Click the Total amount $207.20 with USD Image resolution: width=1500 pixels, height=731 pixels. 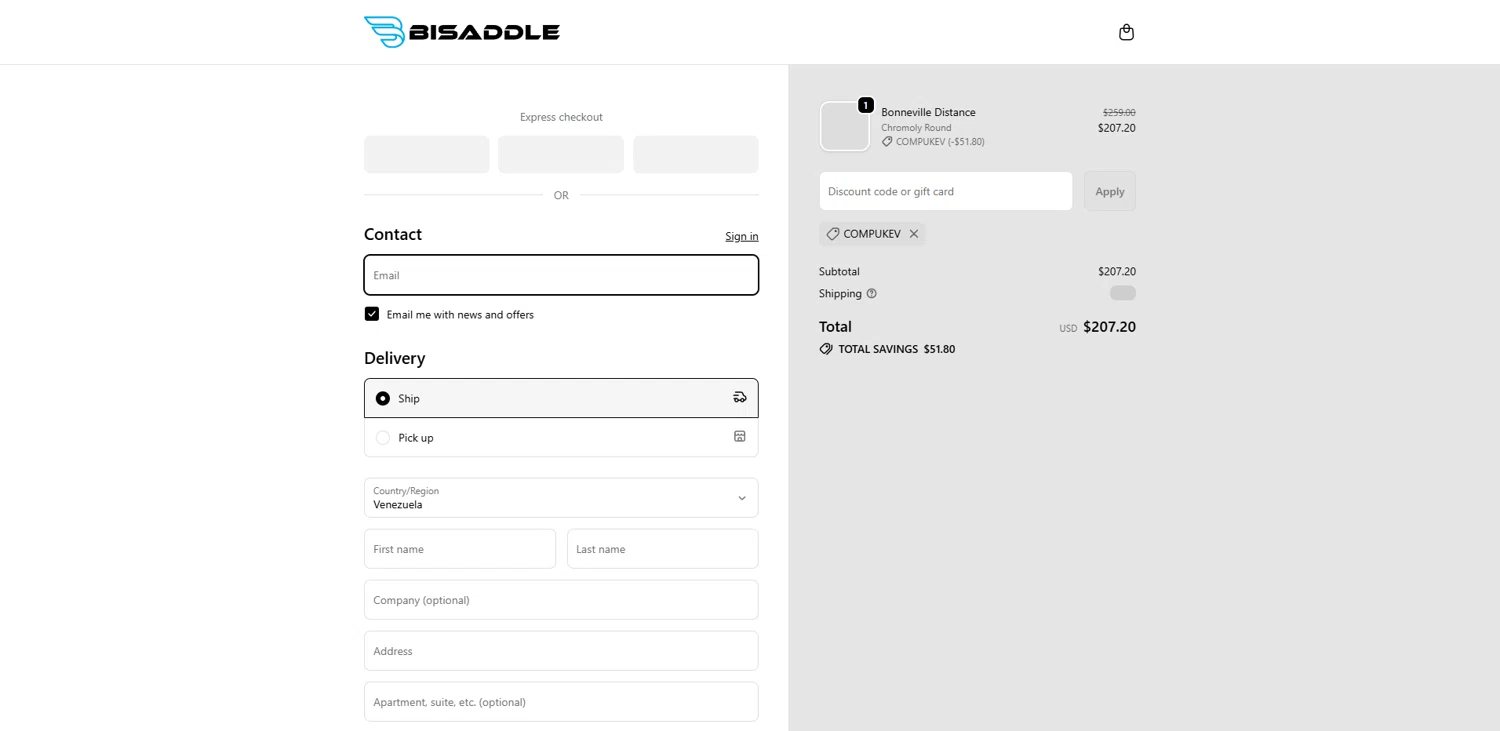click(1098, 327)
